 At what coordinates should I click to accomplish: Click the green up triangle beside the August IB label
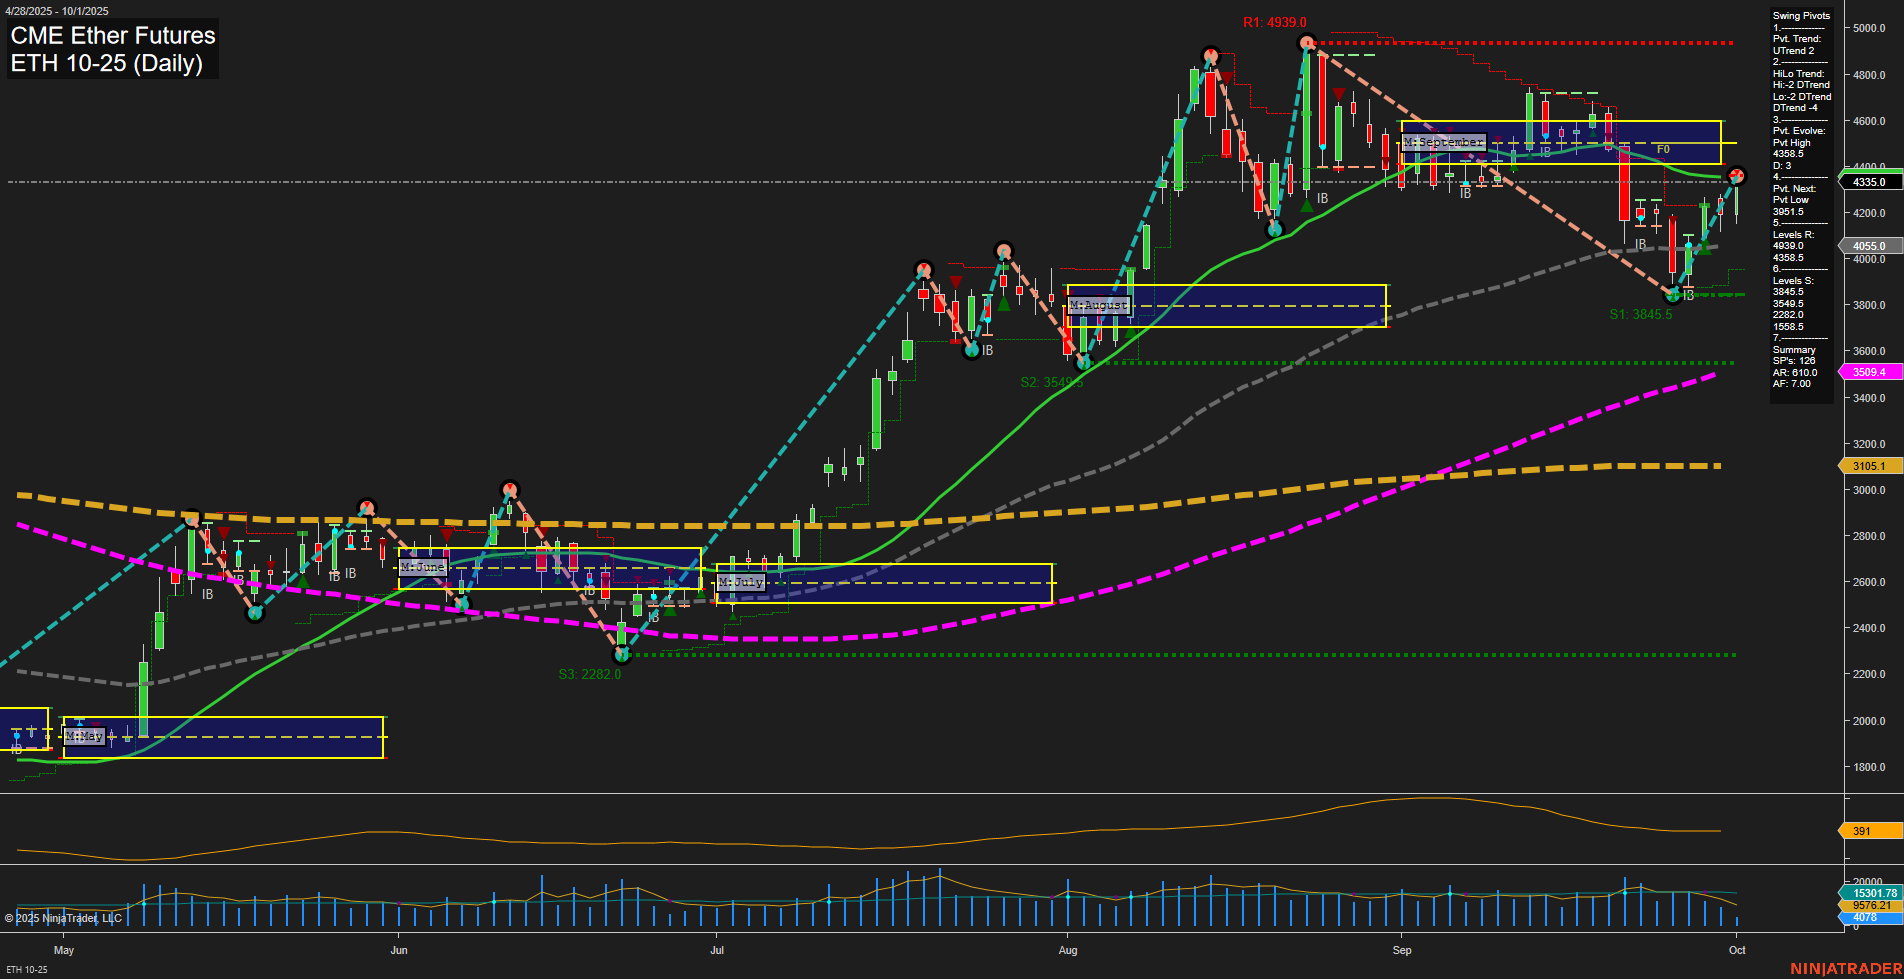point(1306,204)
